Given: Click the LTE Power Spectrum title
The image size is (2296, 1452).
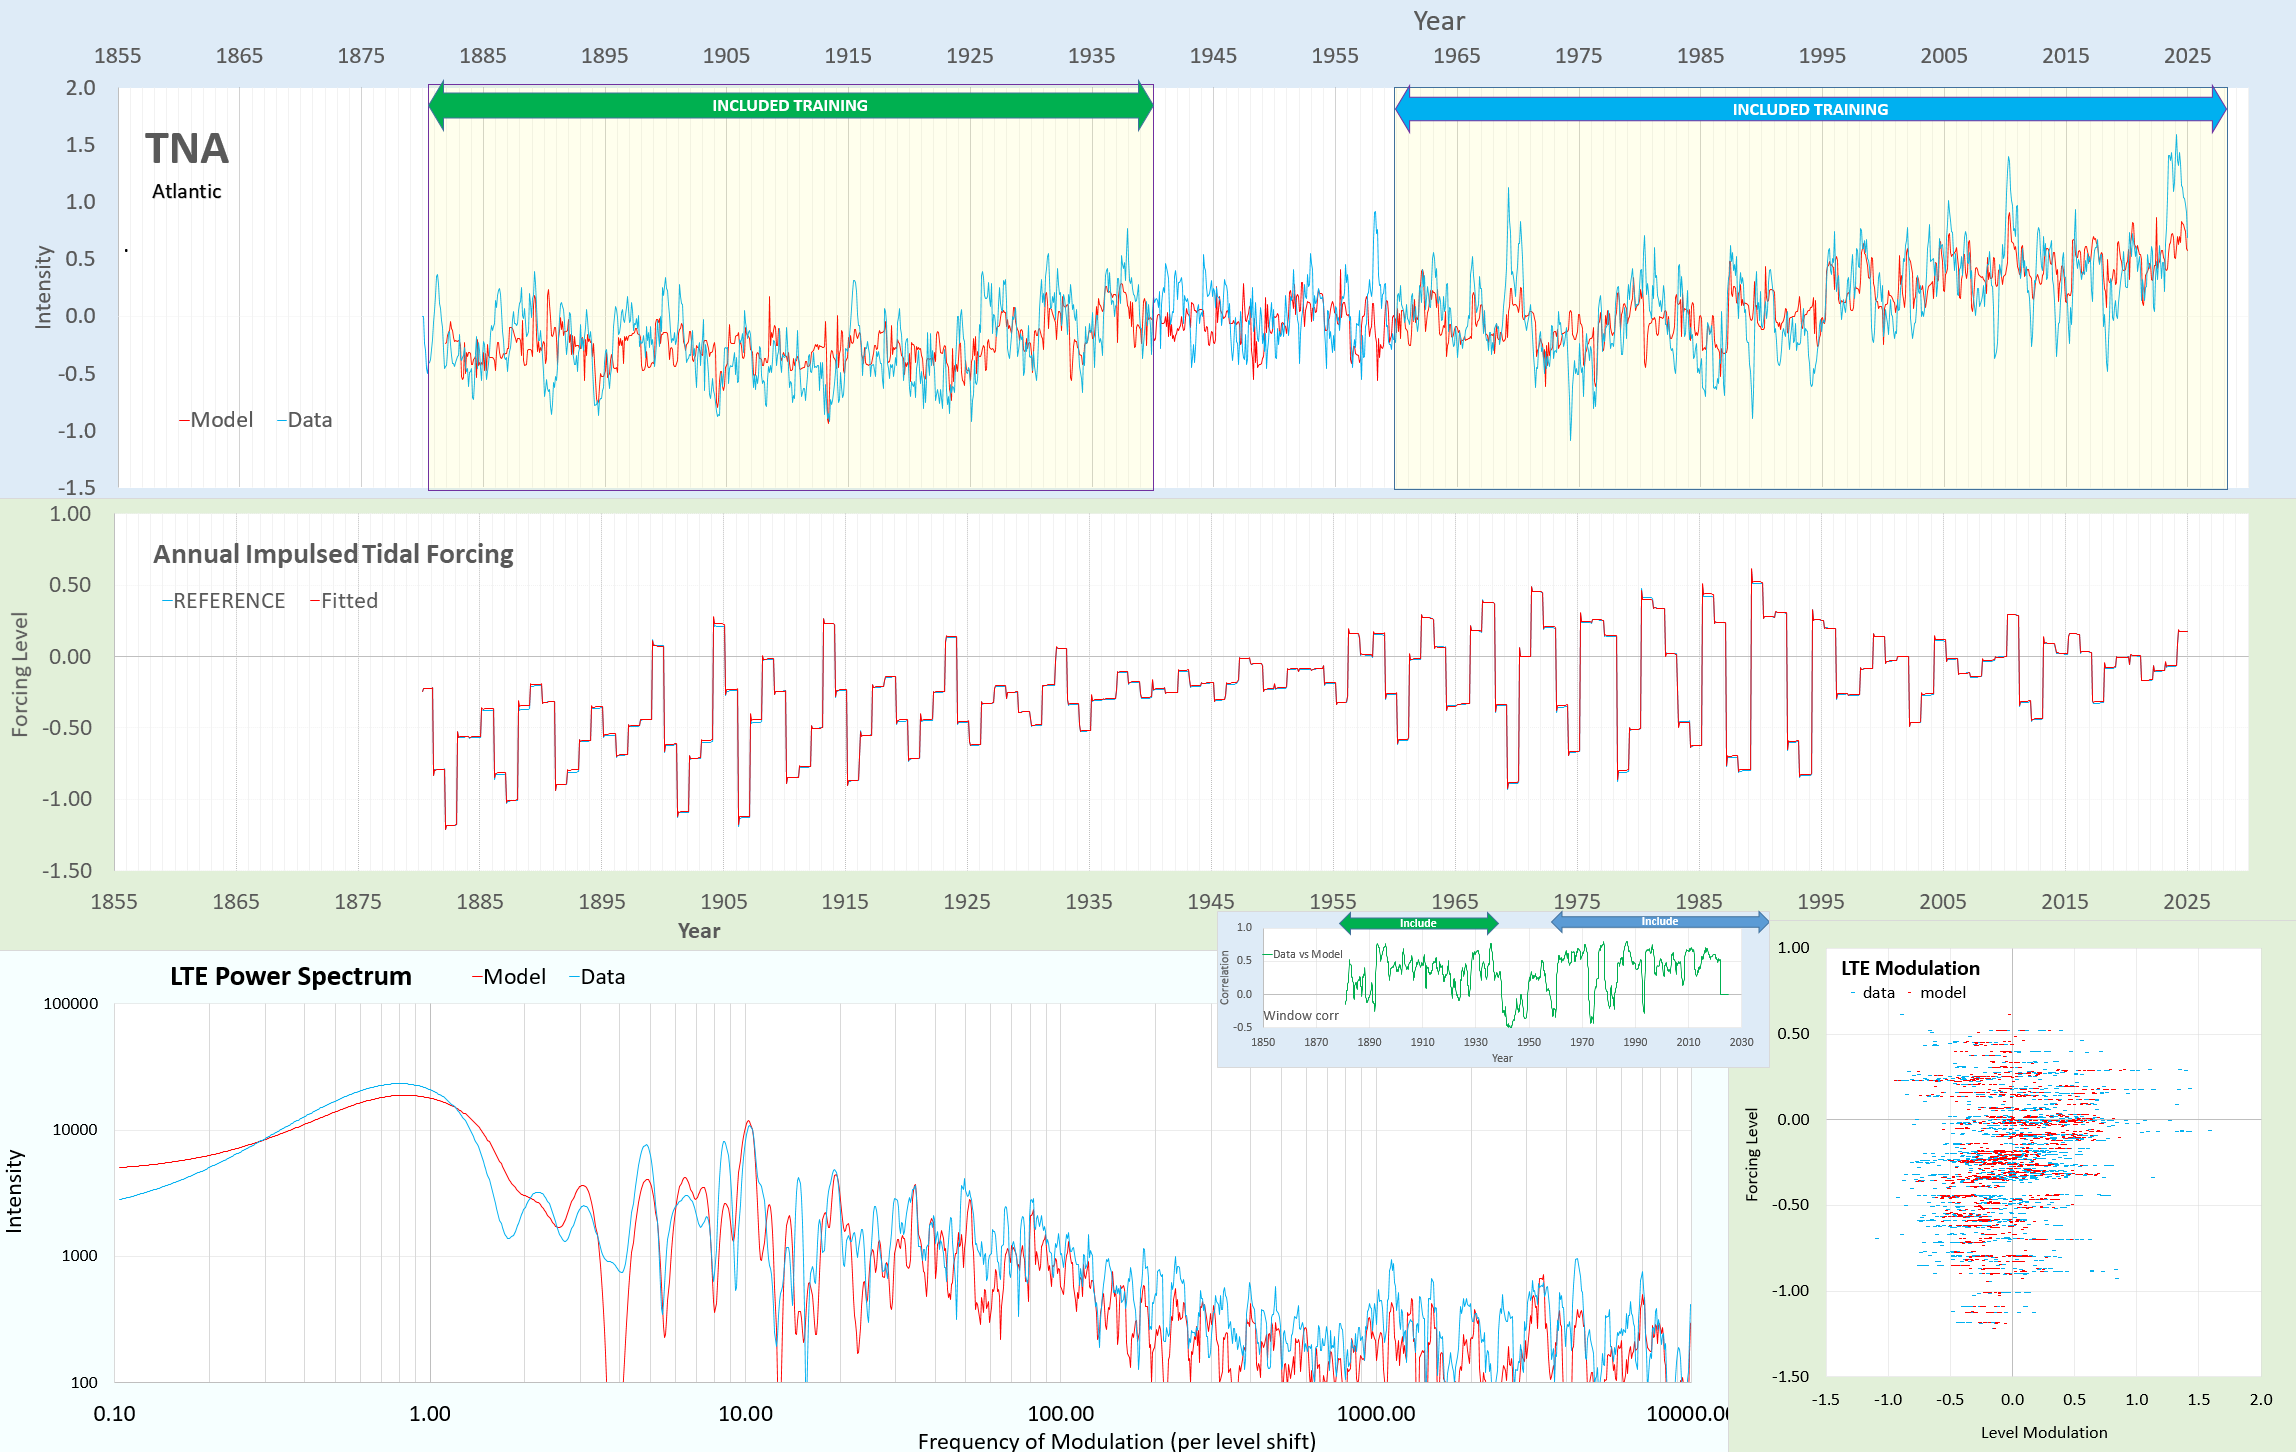Looking at the screenshot, I should click(290, 976).
